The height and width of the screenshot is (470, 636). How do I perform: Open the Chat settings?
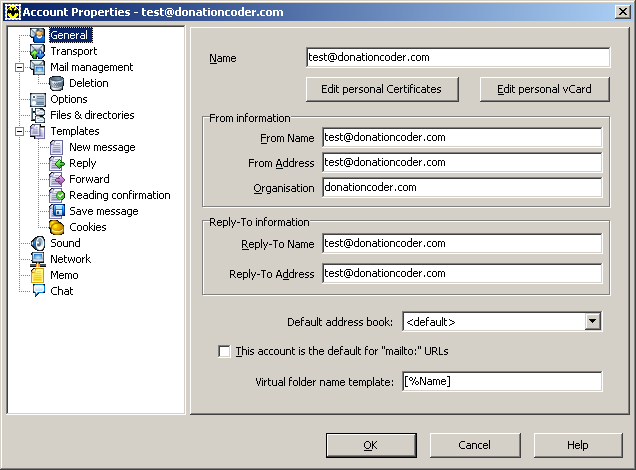tap(61, 291)
